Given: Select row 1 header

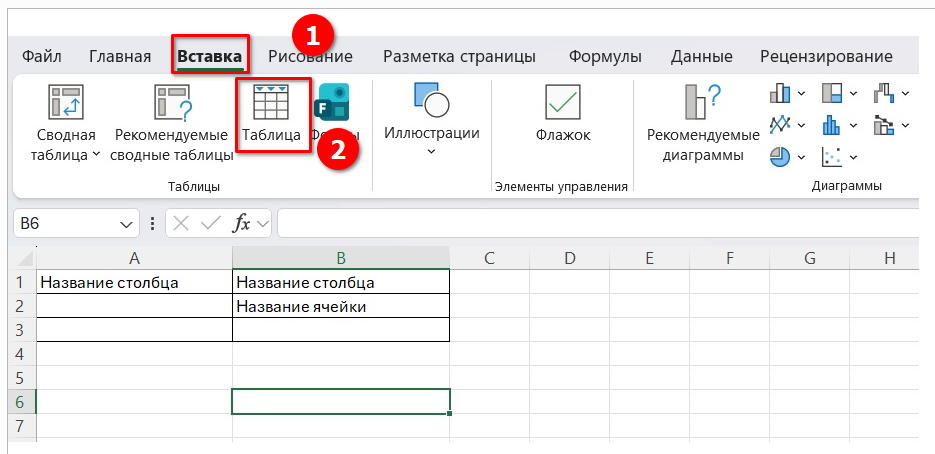Looking at the screenshot, I should click(x=24, y=282).
